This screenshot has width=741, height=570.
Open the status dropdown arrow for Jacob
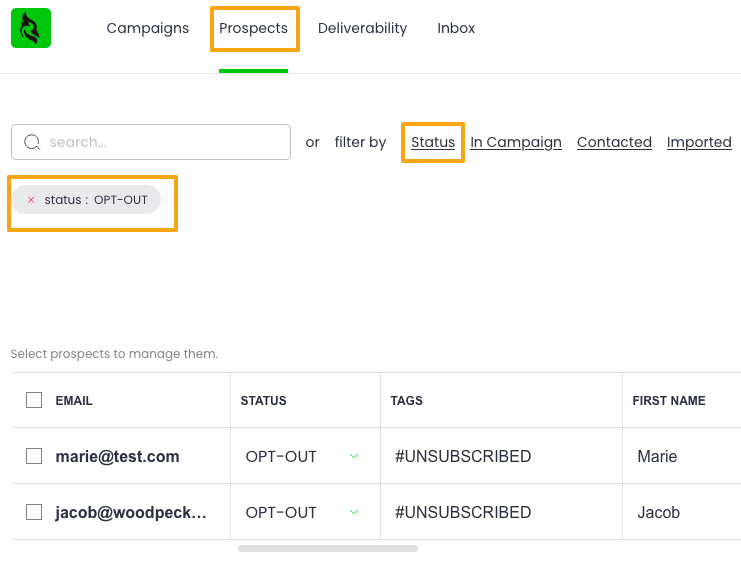coord(353,512)
